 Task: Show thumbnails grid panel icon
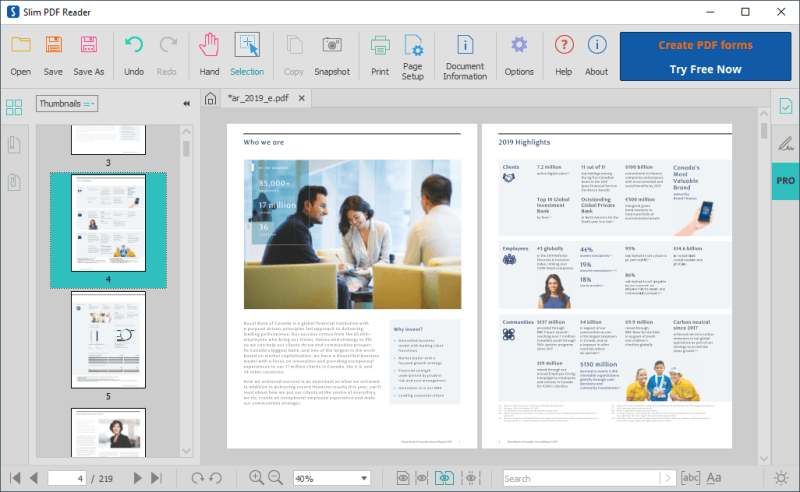pos(14,107)
